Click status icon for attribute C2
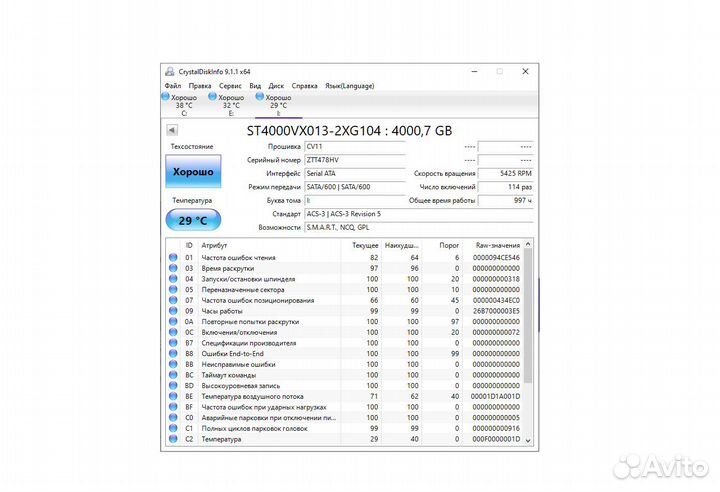Image resolution: width=720 pixels, height=492 pixels. click(x=173, y=439)
